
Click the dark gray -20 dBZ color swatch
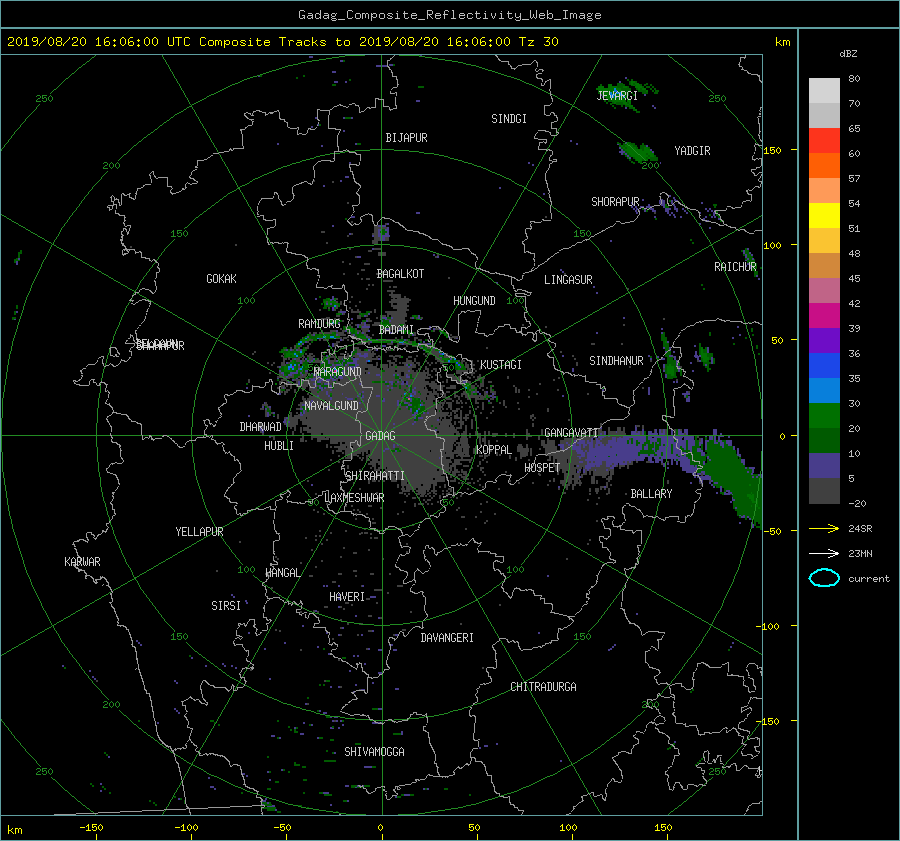tap(824, 491)
